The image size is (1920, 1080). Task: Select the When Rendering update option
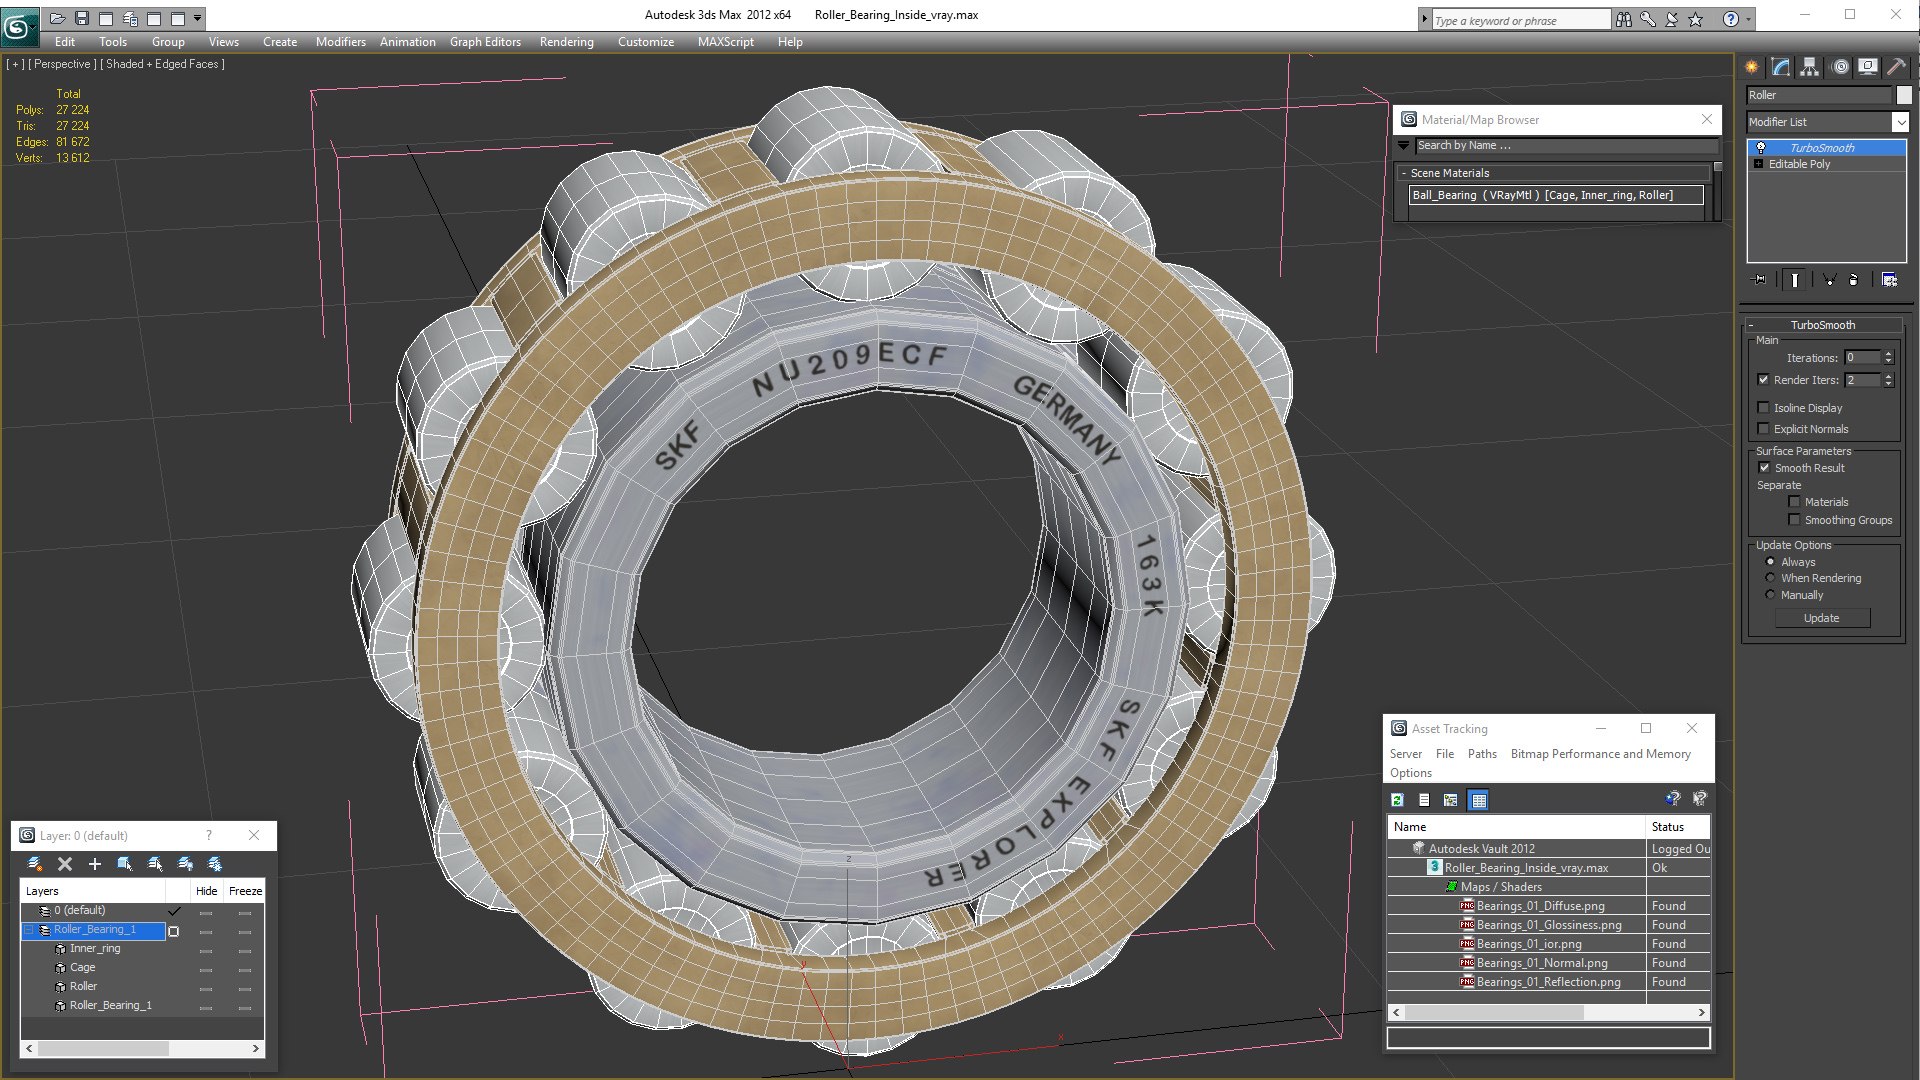1770,578
